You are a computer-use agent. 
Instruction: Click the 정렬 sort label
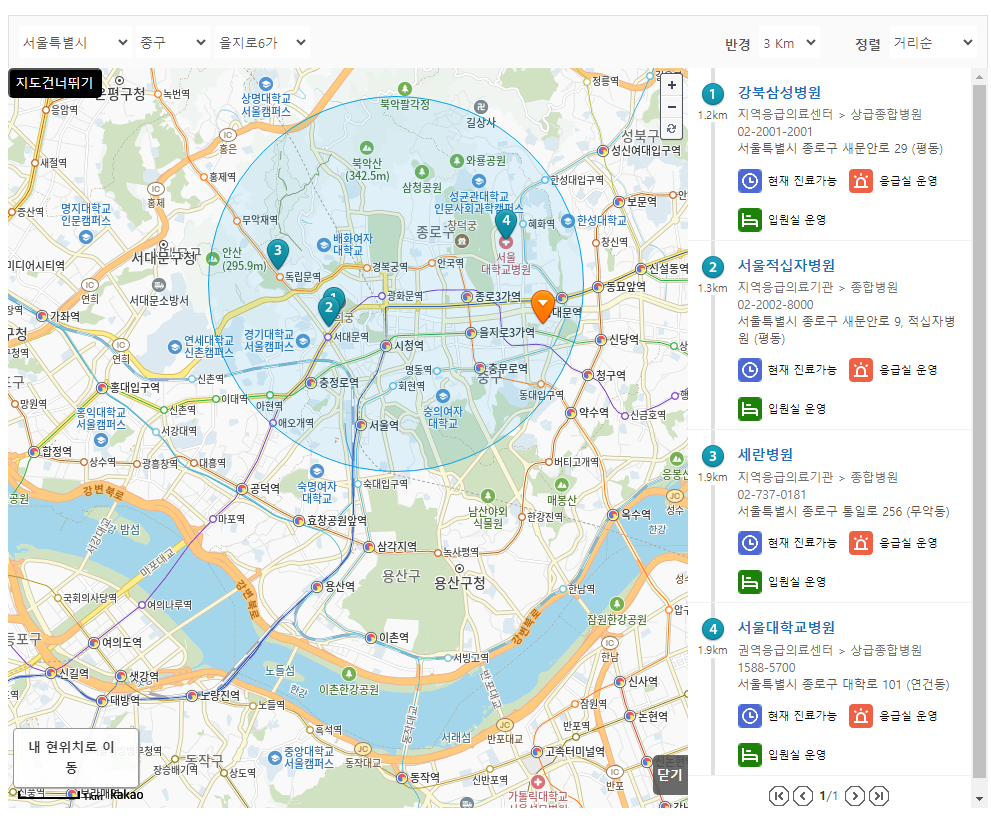[x=867, y=44]
